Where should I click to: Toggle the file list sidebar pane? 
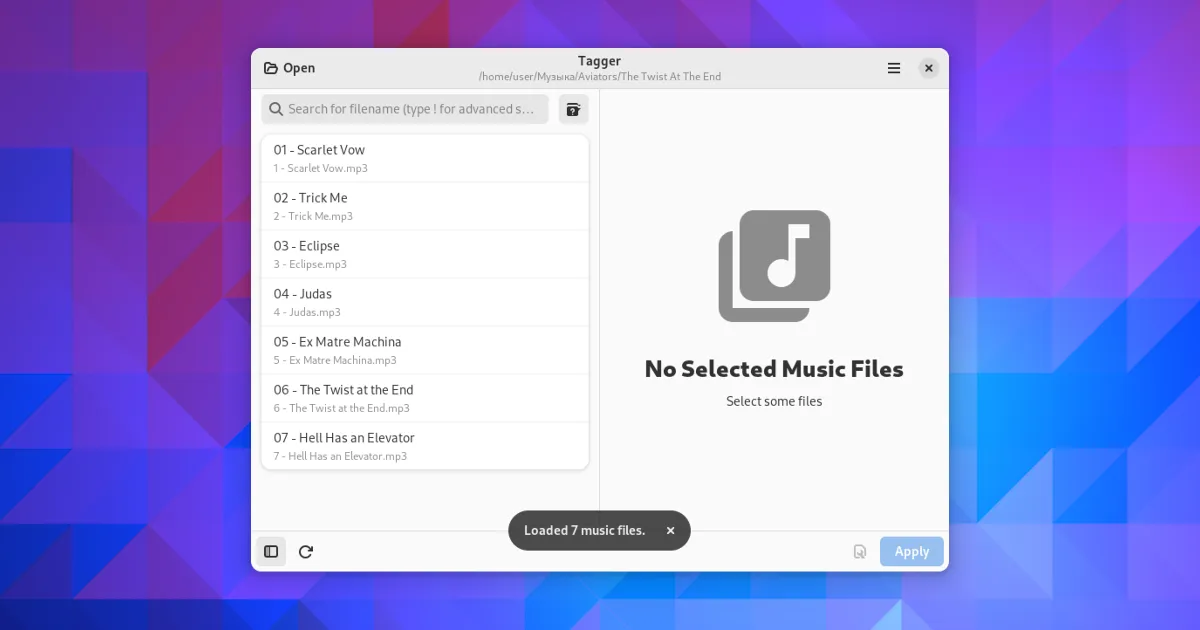271,552
